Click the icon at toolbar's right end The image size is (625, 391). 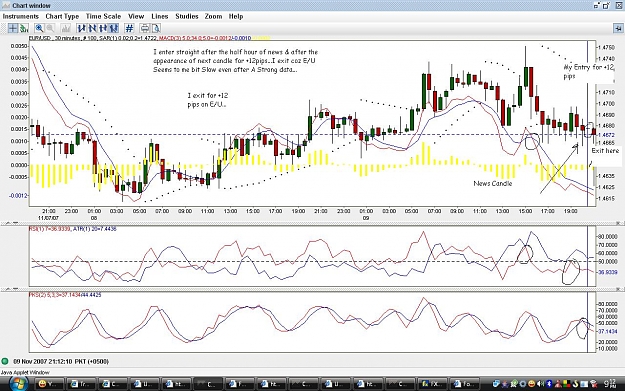[618, 28]
